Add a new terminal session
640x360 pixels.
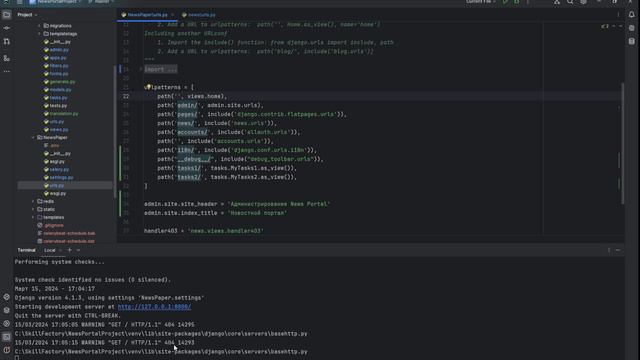tap(69, 250)
